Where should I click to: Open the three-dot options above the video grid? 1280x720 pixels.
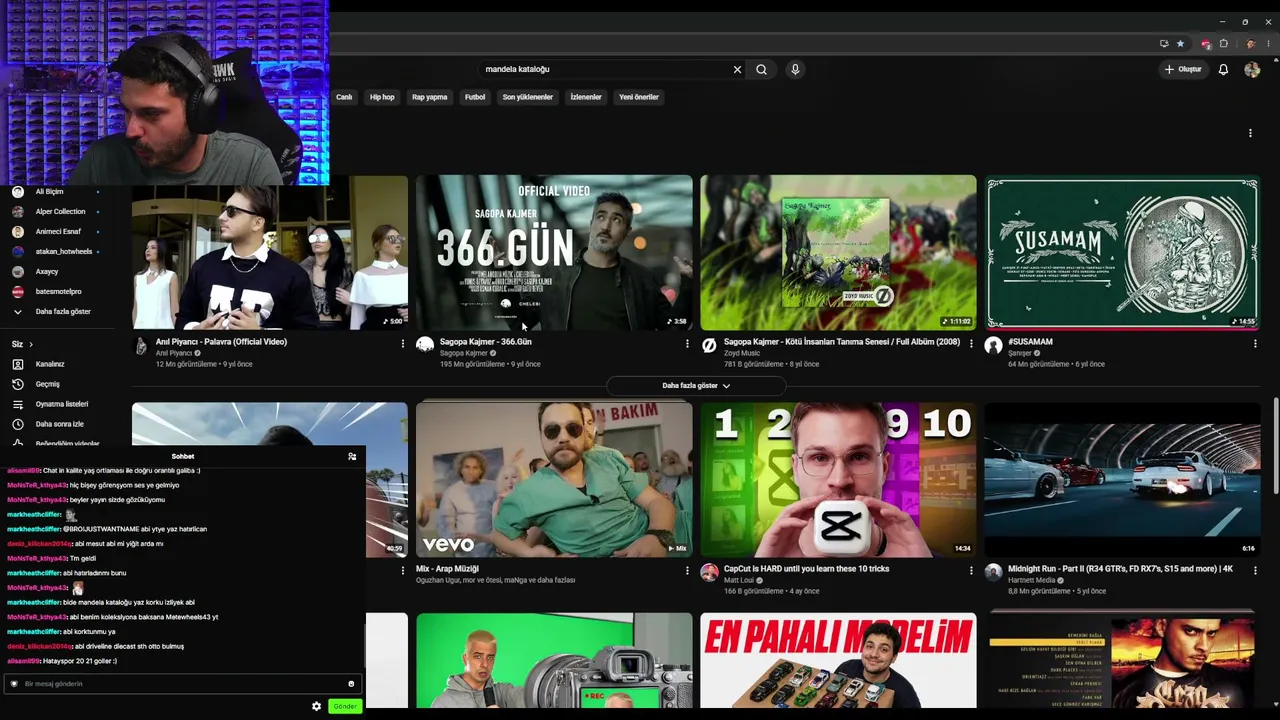1250,133
